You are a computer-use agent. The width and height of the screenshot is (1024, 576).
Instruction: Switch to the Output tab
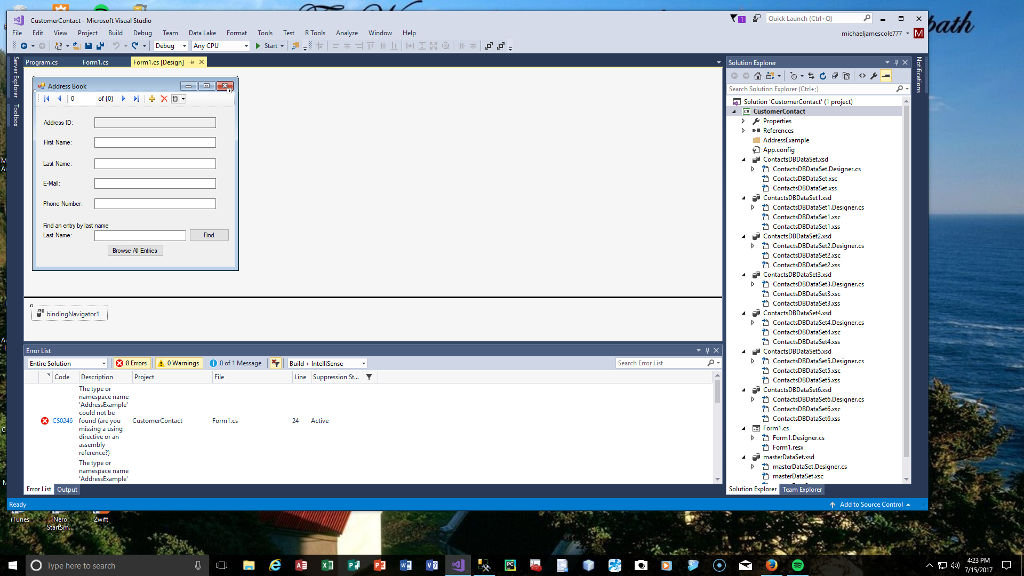[67, 489]
